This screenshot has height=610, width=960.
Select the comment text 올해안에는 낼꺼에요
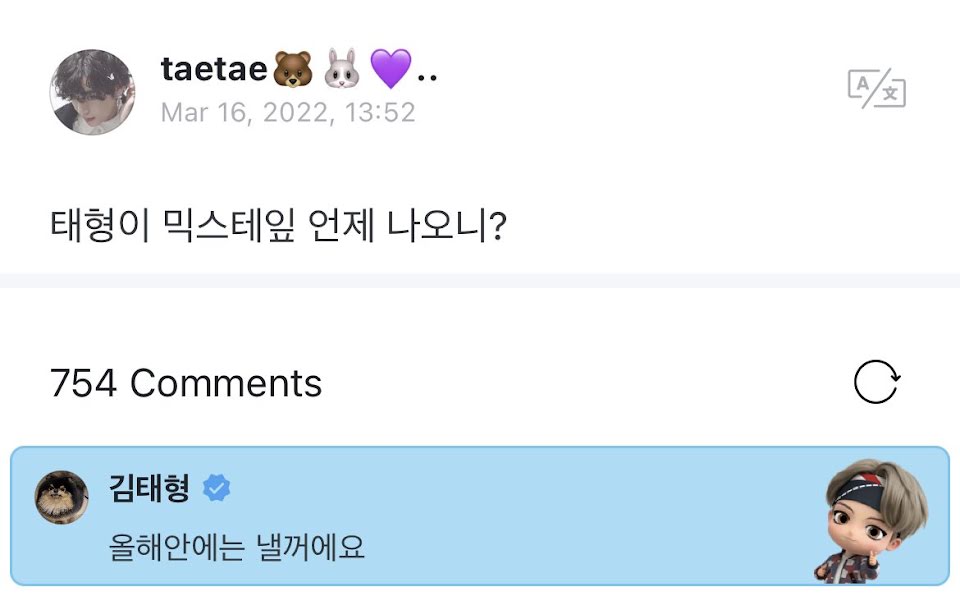(236, 547)
